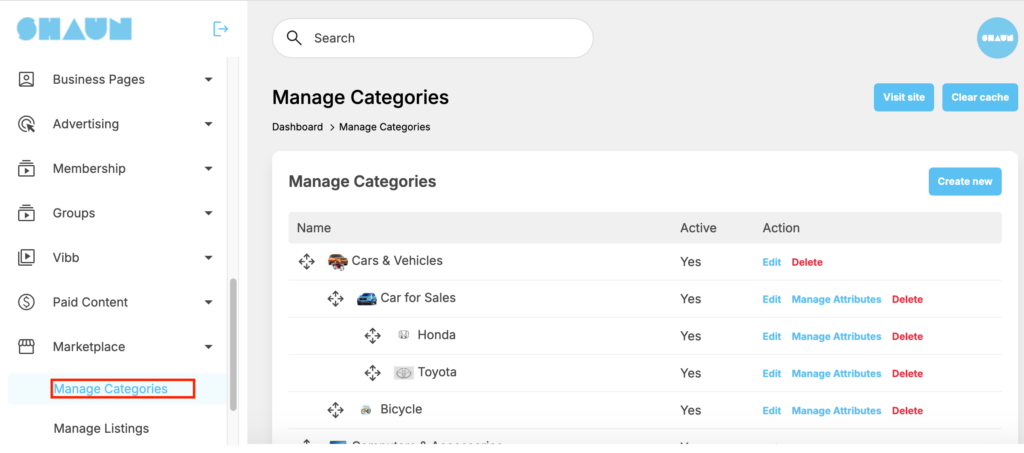This screenshot has height=453, width=1024.
Task: Open the Vibb sidebar menu
Action: [66, 257]
